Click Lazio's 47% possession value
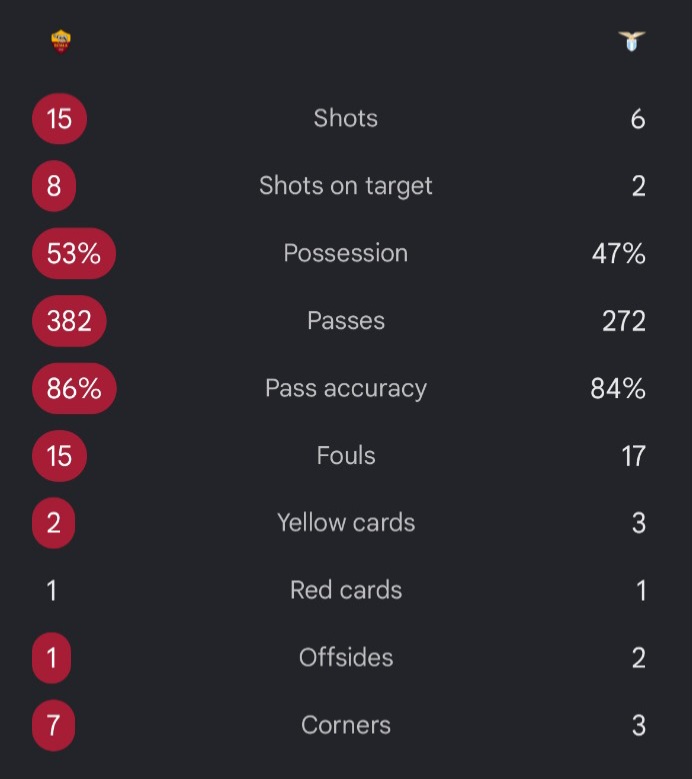 618,253
